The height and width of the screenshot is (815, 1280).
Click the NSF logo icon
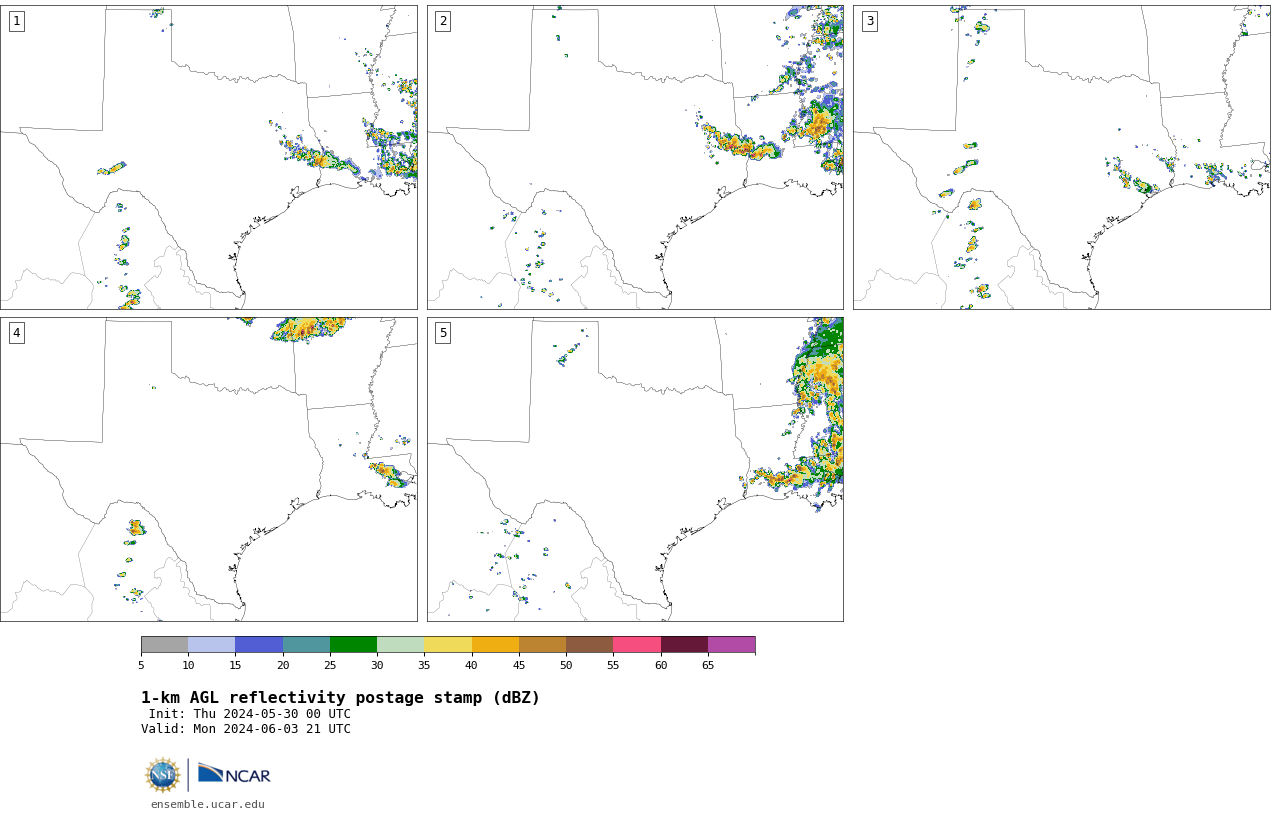[x=163, y=775]
